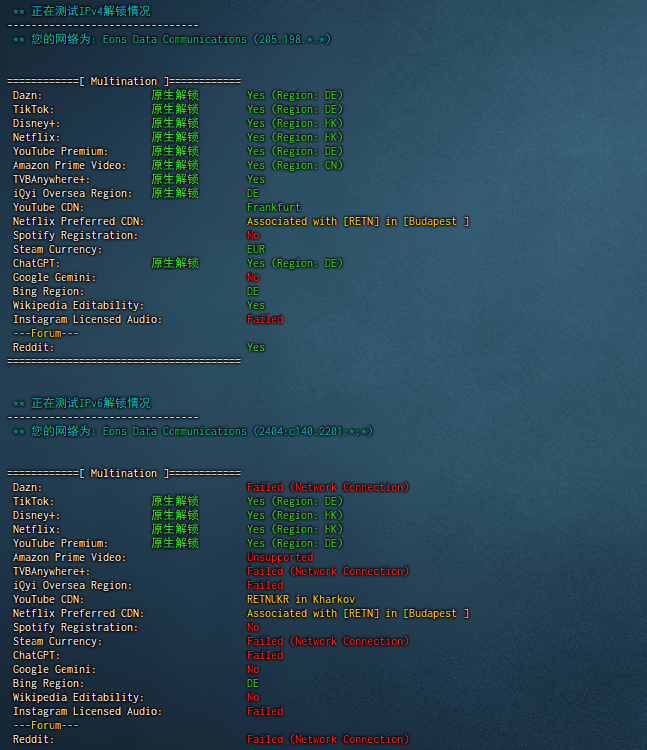Click IPv4 'YouTube Premium:' label
Image resolution: width=647 pixels, height=750 pixels.
point(61,152)
